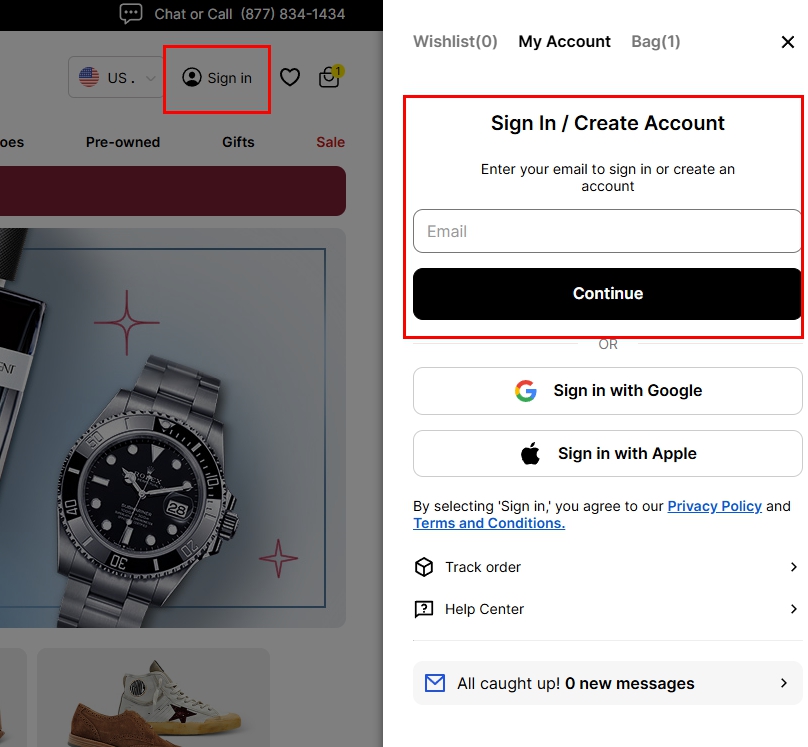The width and height of the screenshot is (808, 747).
Task: Switch to the Bag(1) tab
Action: 656,42
